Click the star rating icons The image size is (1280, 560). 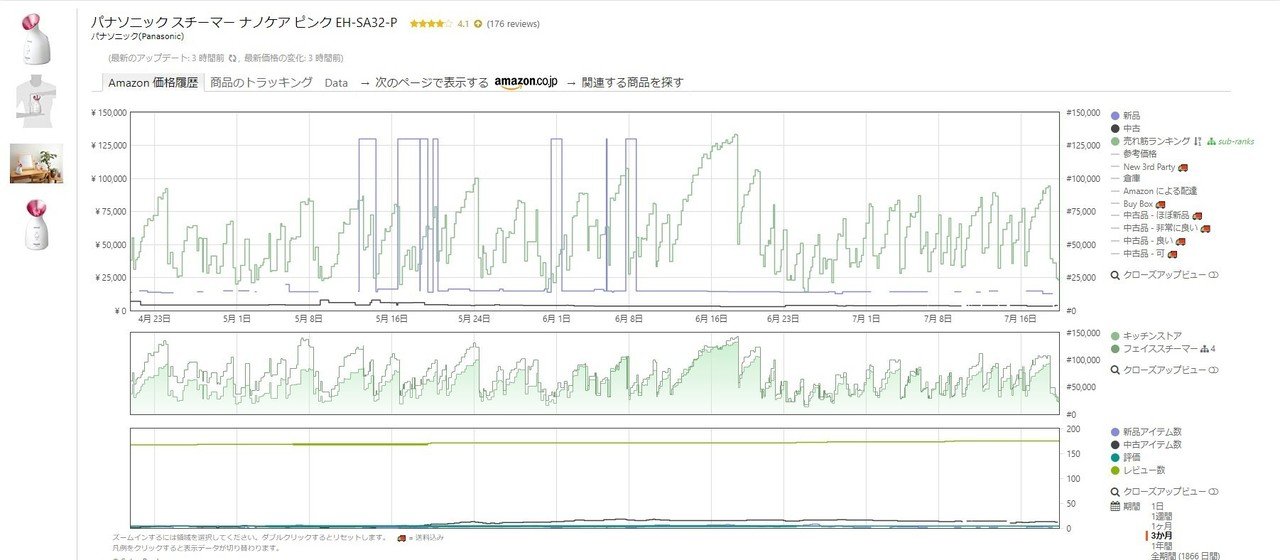point(430,23)
